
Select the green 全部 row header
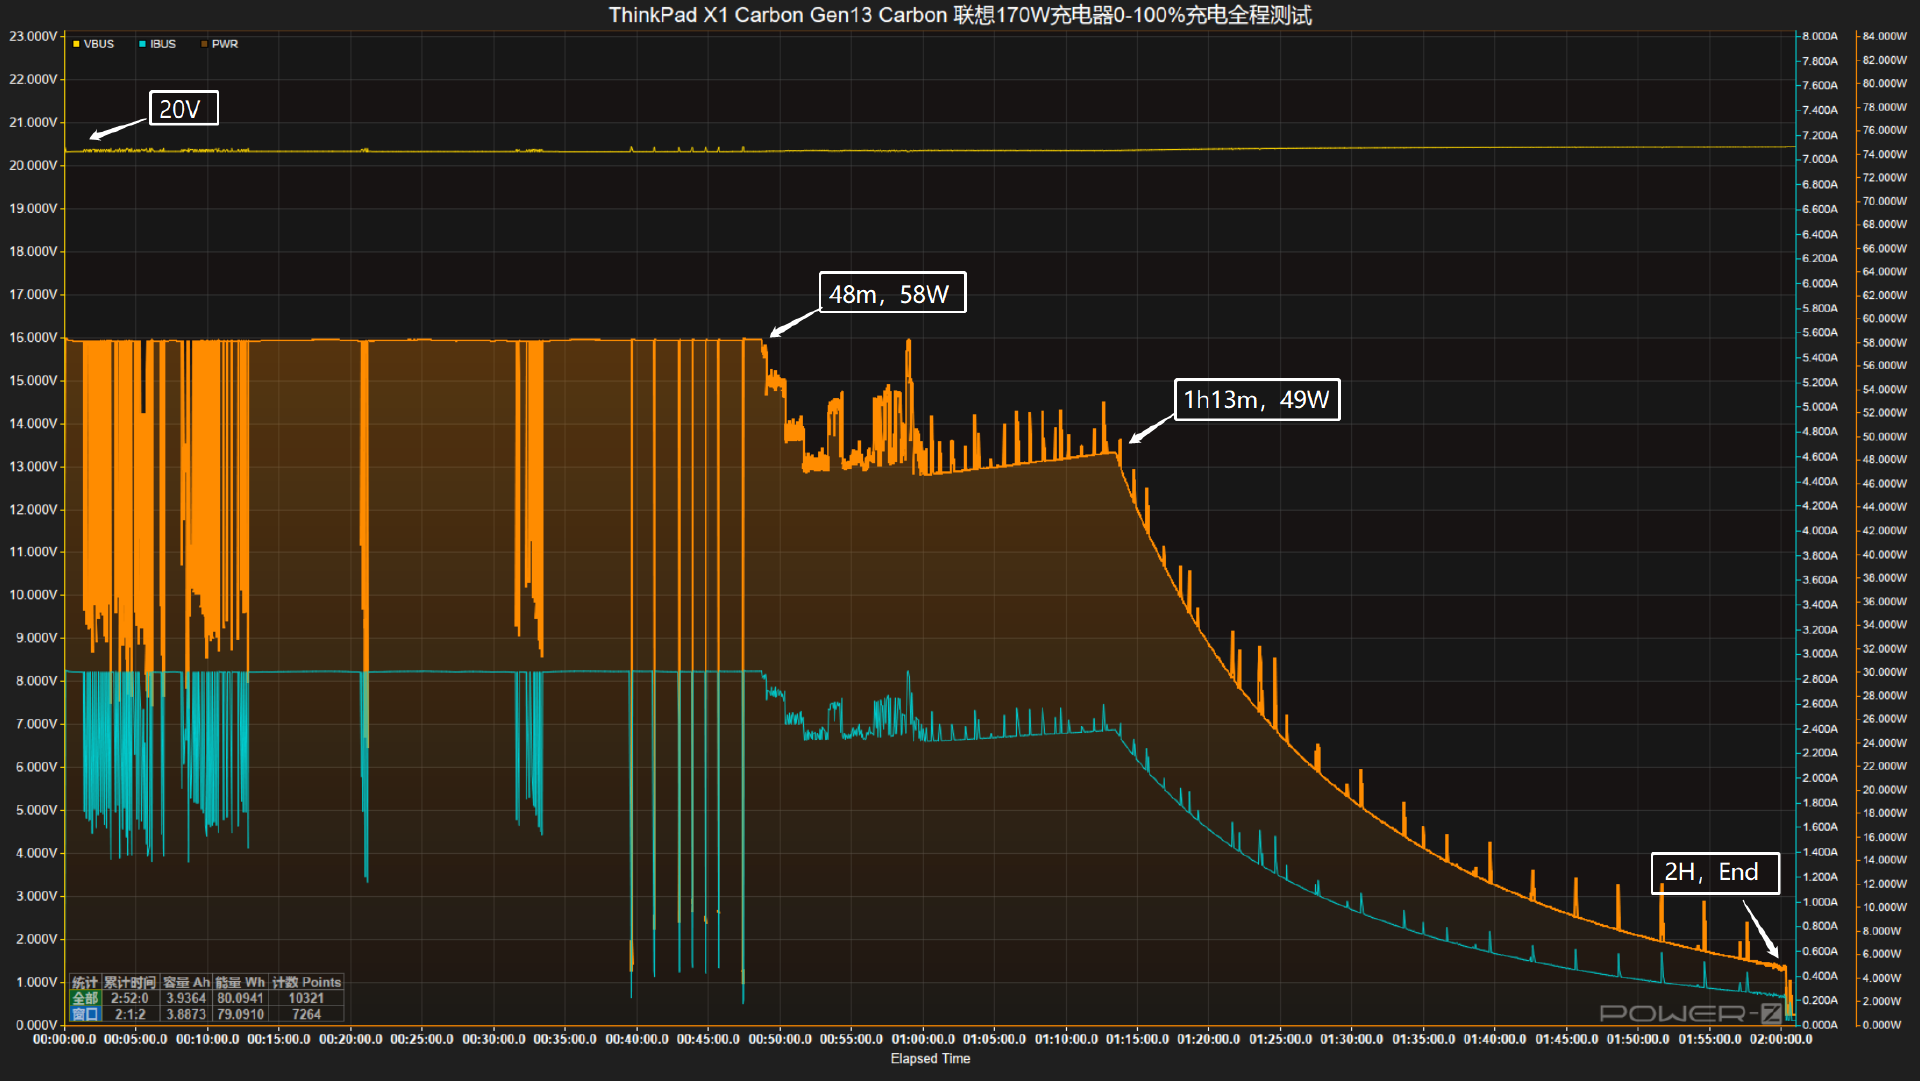85,998
